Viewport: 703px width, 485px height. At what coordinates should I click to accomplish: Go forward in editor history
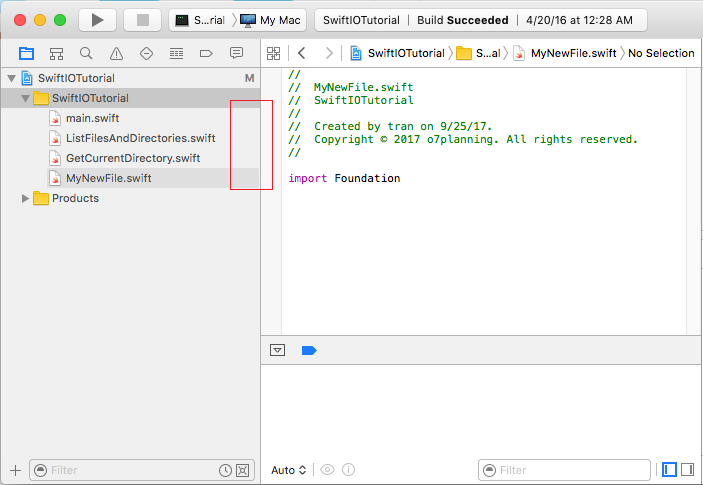pyautogui.click(x=329, y=53)
